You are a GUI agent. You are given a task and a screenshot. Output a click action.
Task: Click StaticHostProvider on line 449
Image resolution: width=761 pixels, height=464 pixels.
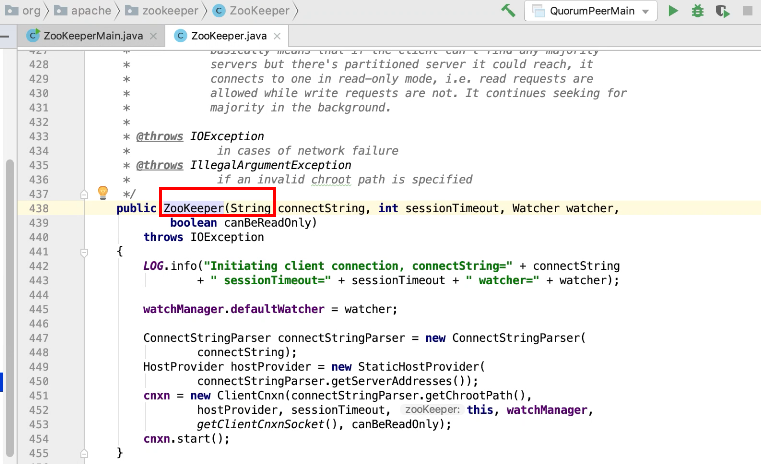click(x=418, y=366)
